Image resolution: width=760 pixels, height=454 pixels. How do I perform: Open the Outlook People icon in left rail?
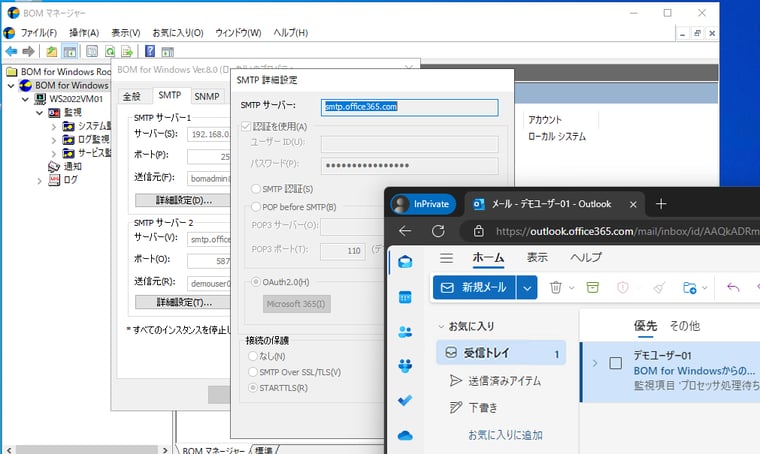pos(405,332)
